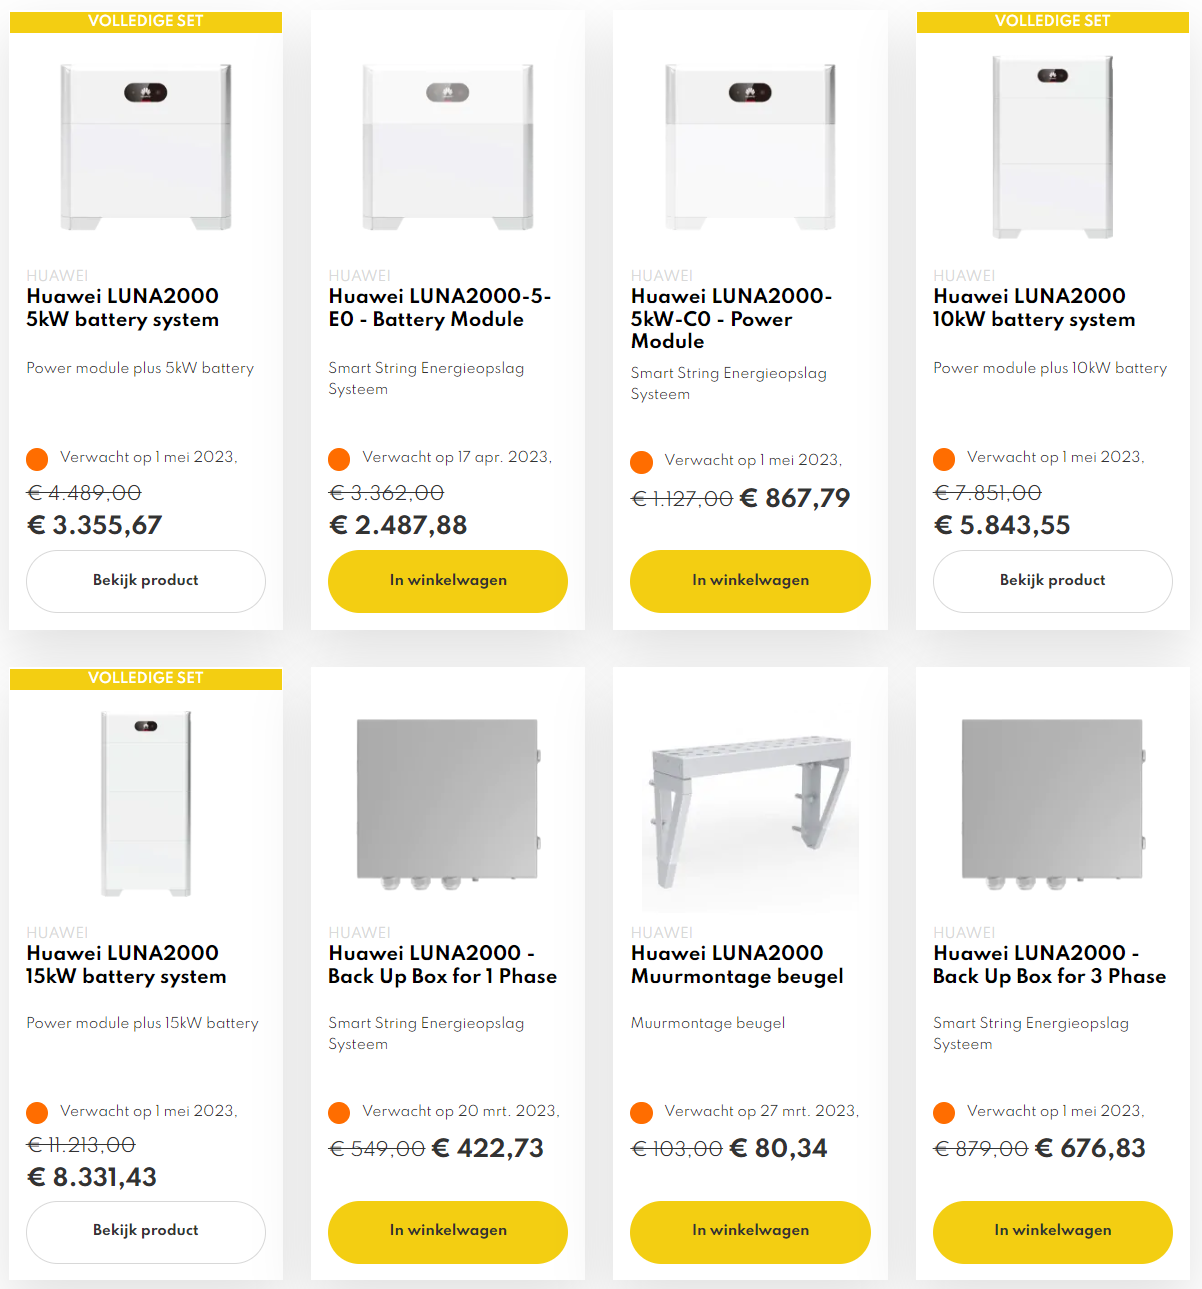The width and height of the screenshot is (1202, 1289).
Task: Open Huawei LUNA2000 10kW battery system title link
Action: [1034, 308]
